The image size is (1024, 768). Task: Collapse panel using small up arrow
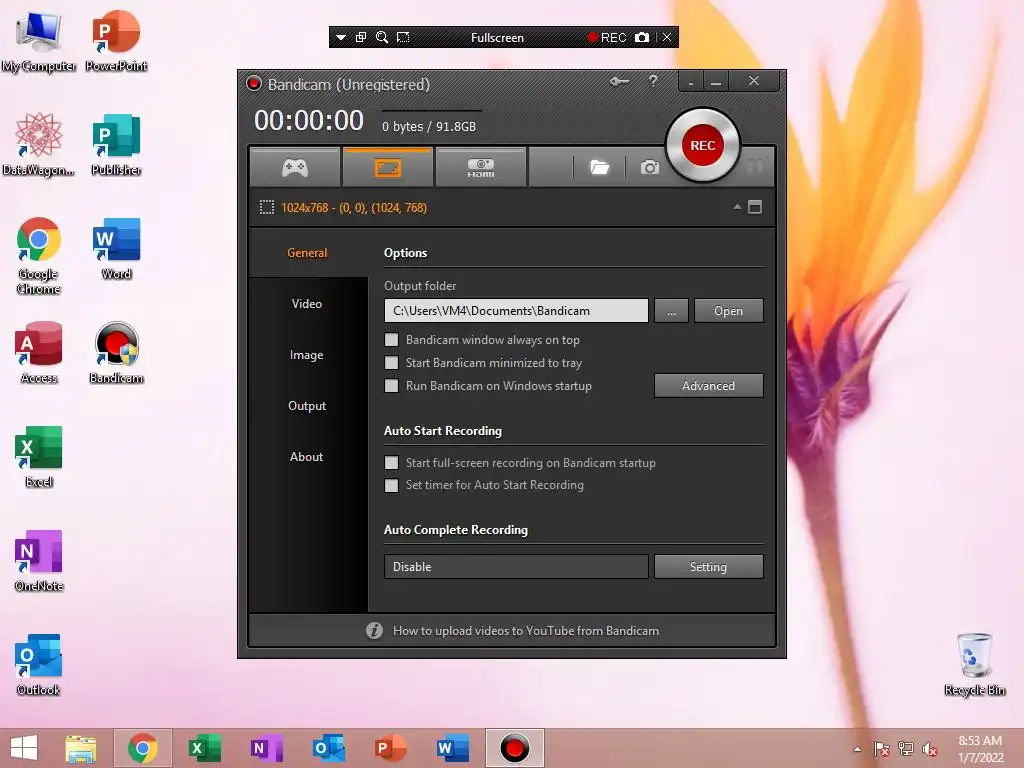pos(737,207)
